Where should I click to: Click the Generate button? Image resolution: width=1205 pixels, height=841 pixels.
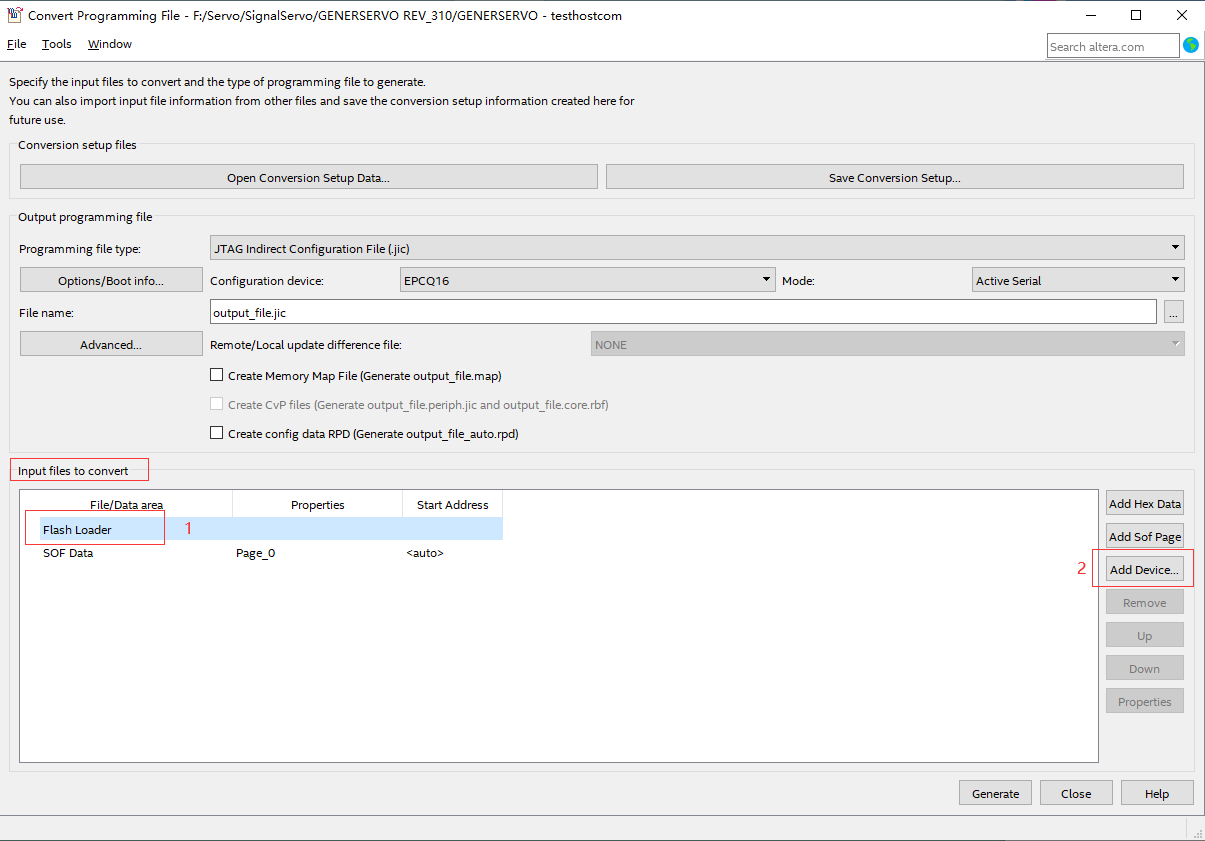point(995,793)
